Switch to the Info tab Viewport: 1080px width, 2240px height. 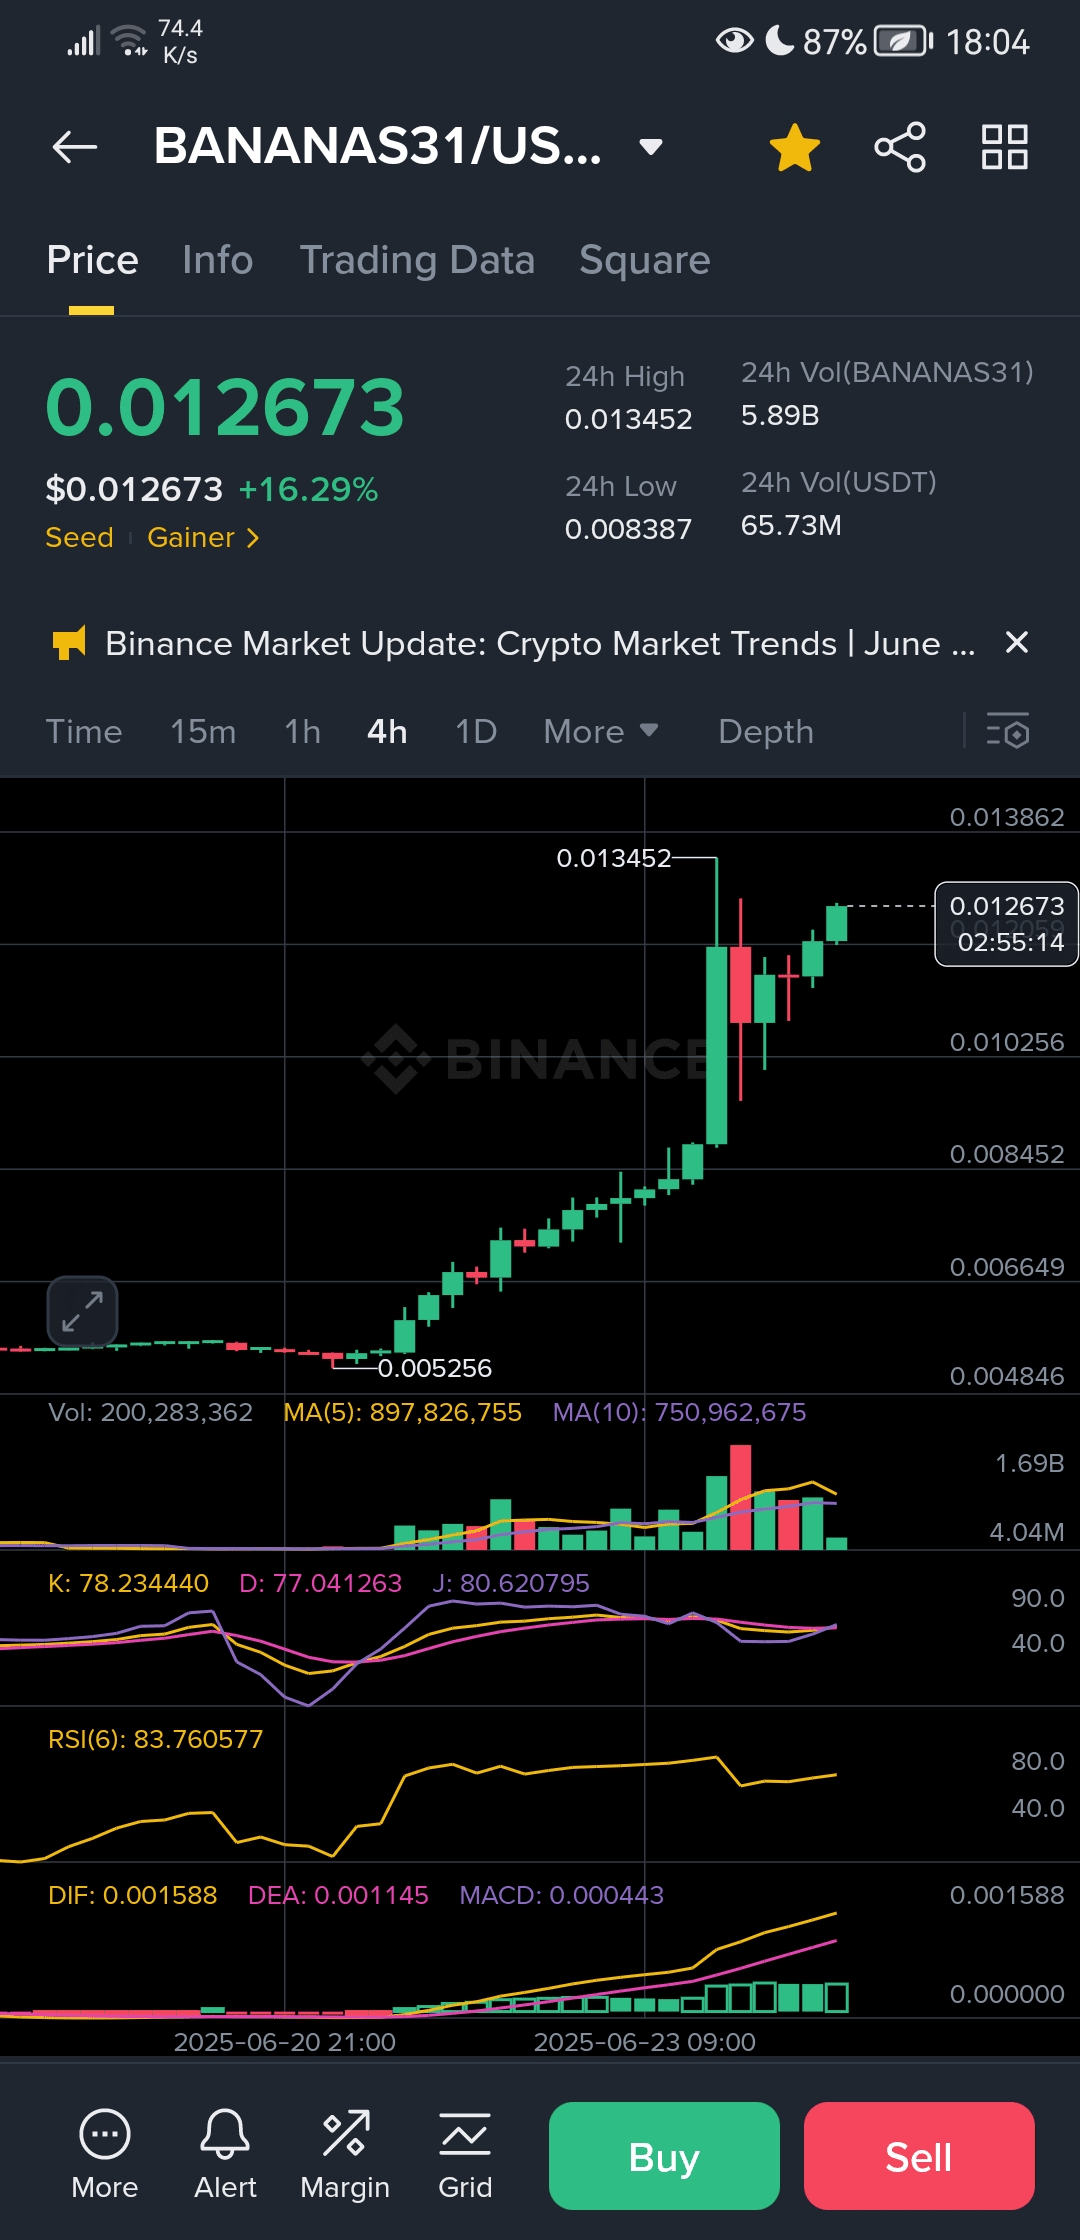(218, 260)
